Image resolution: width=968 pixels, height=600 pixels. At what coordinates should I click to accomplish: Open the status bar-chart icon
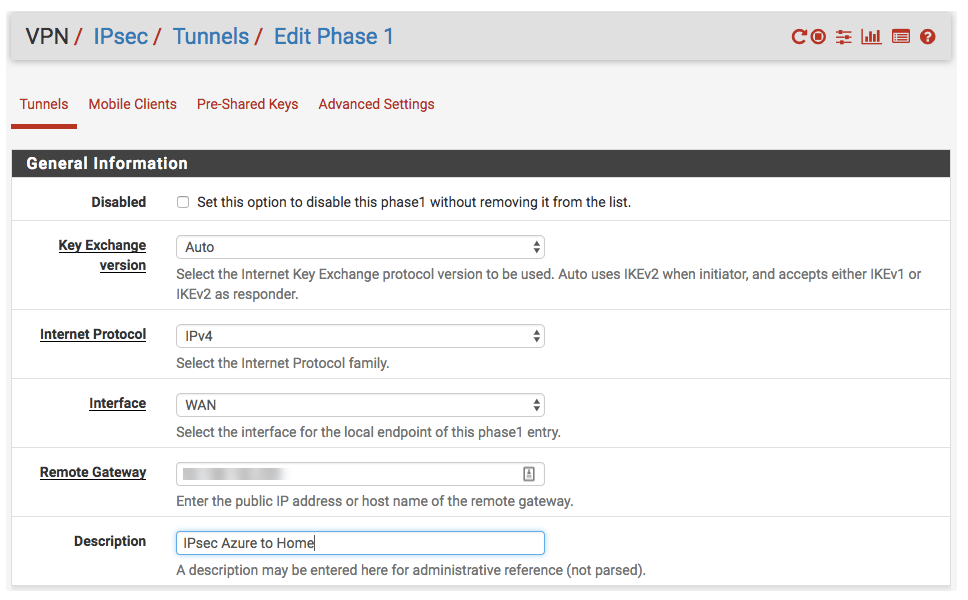[871, 37]
